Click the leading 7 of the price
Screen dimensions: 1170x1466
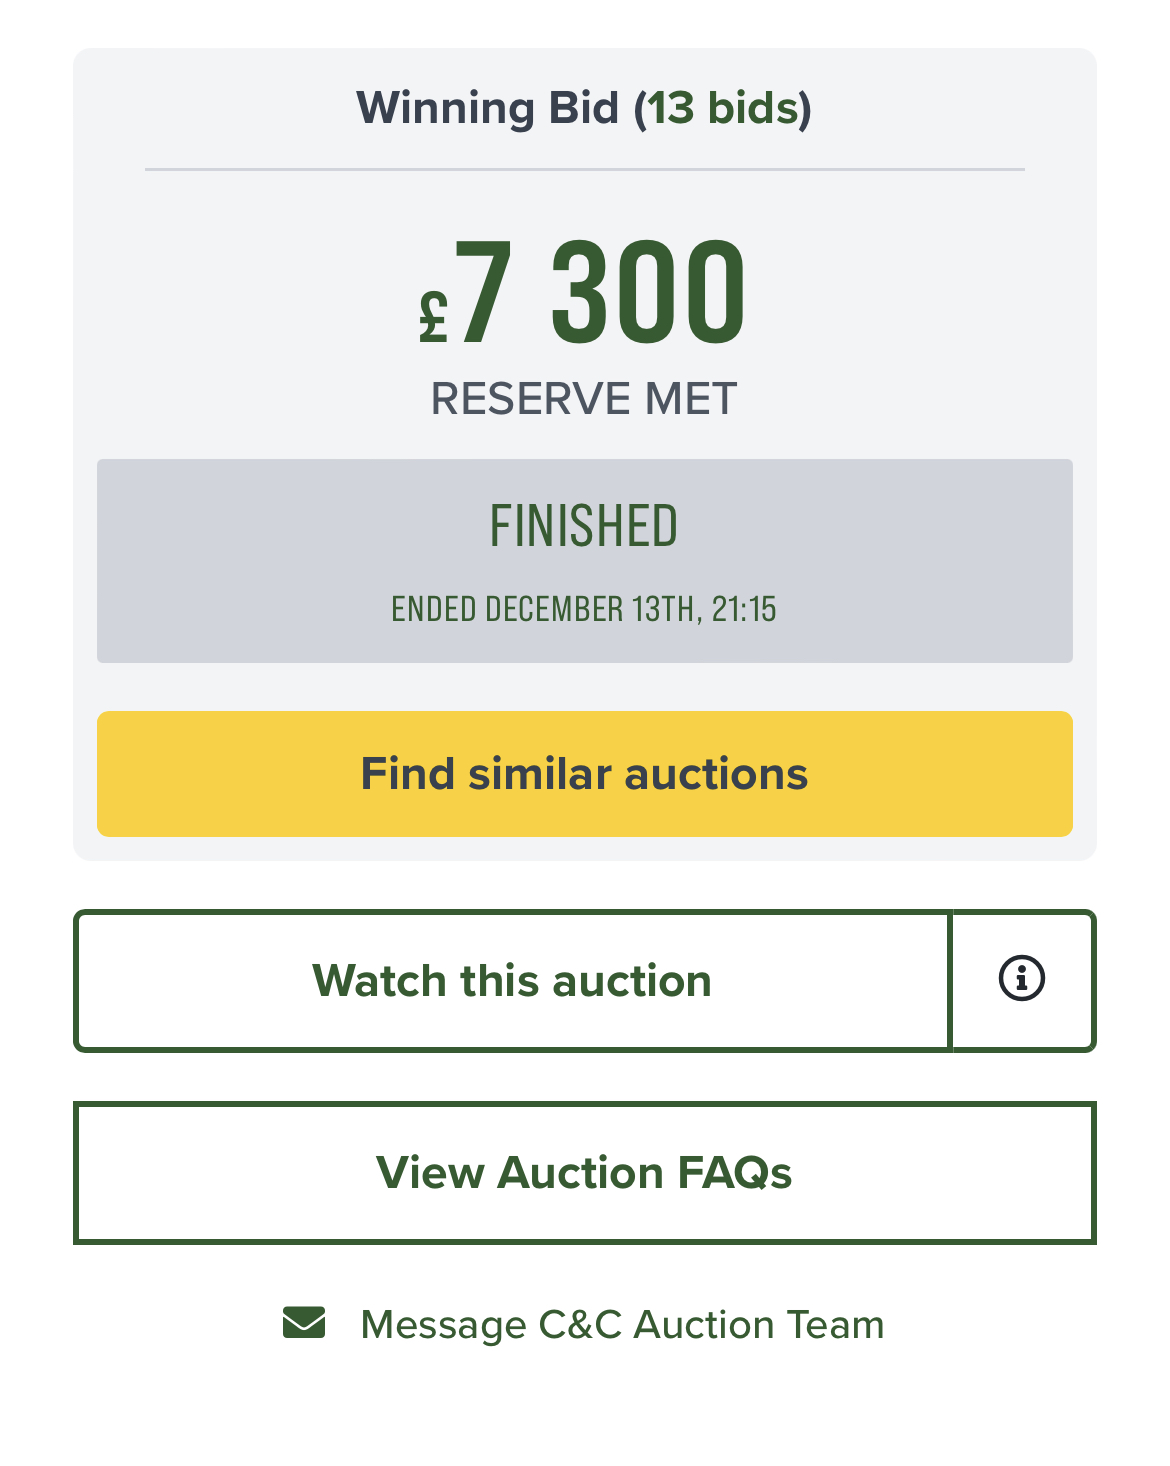(484, 292)
